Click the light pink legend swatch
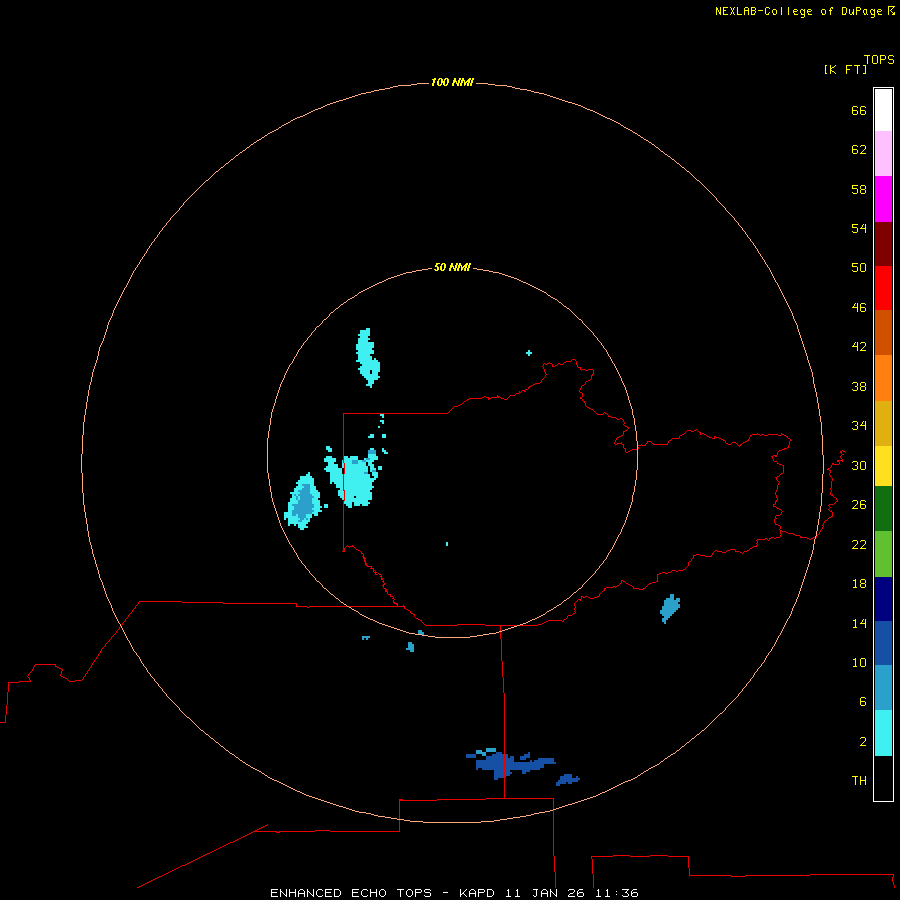 coord(883,153)
